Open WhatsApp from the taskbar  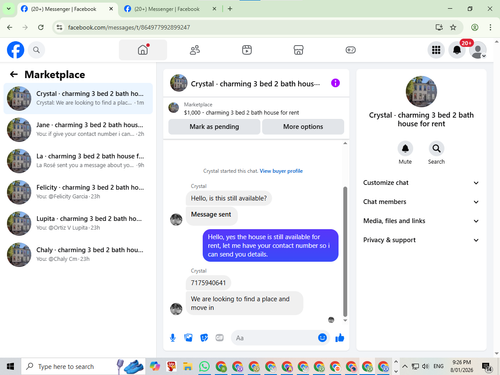click(x=204, y=366)
